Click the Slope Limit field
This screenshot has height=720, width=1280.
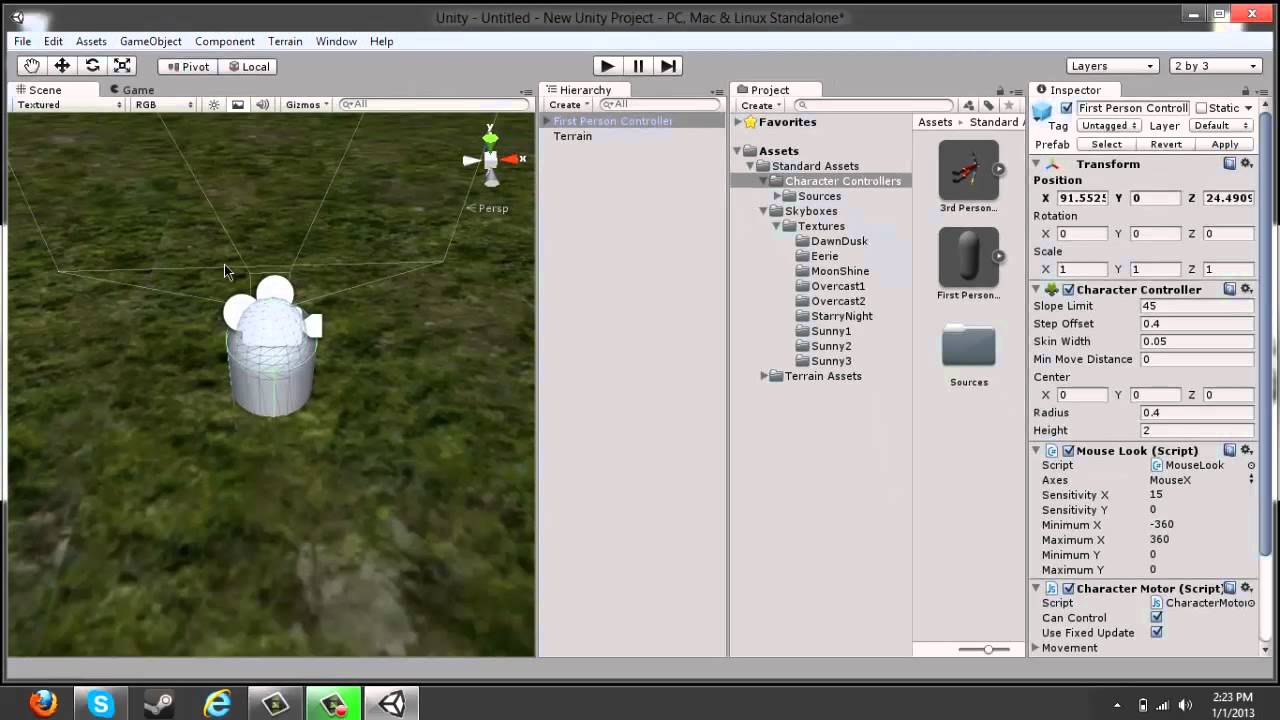(1197, 306)
